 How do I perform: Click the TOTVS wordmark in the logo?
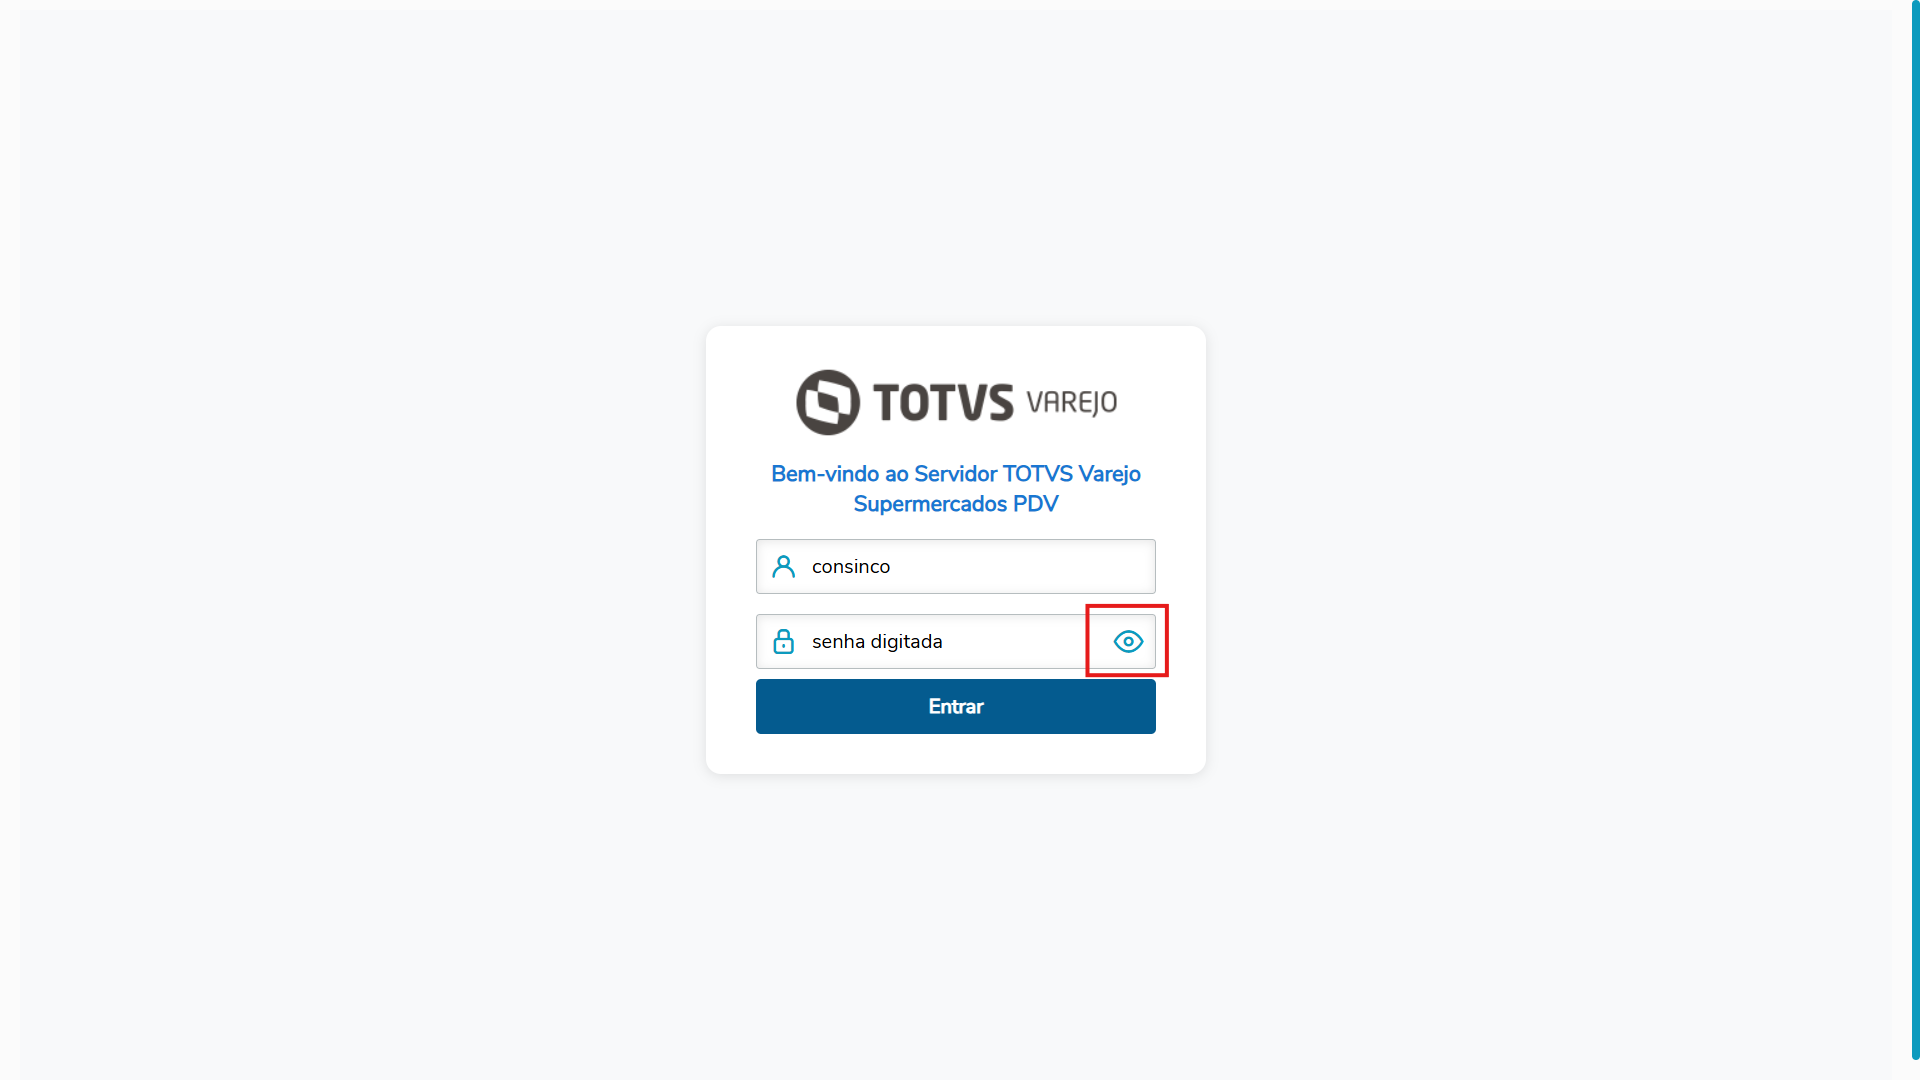pos(943,402)
